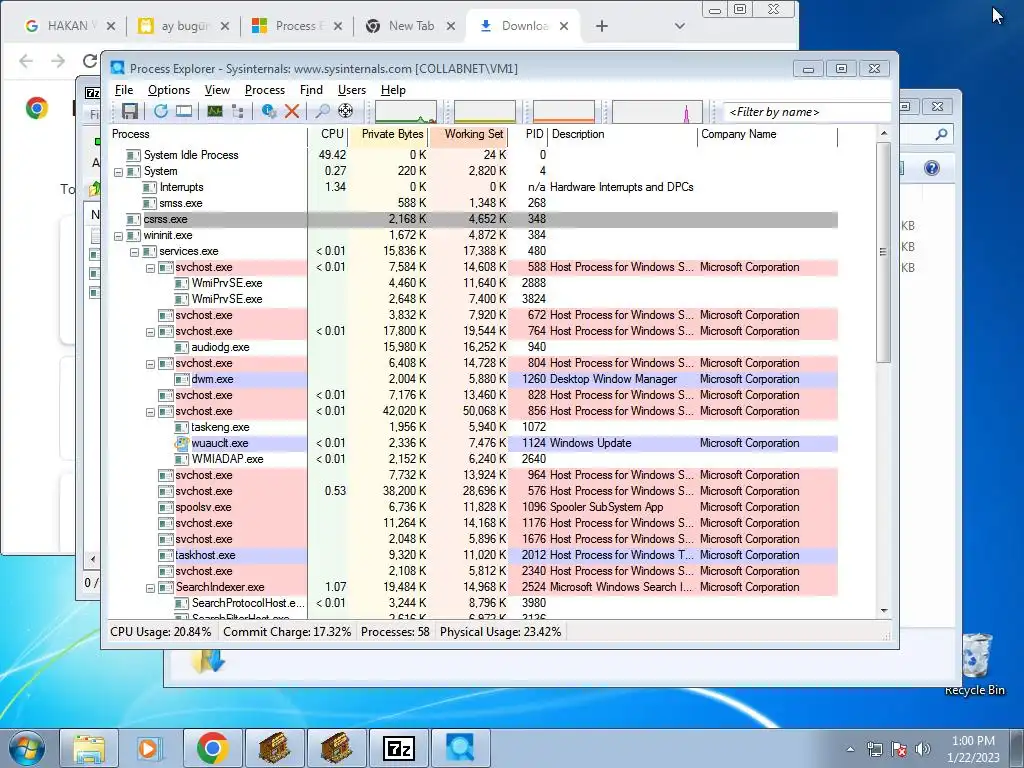Collapse the services.exe tree node
This screenshot has height=768, width=1024.
click(x=134, y=251)
